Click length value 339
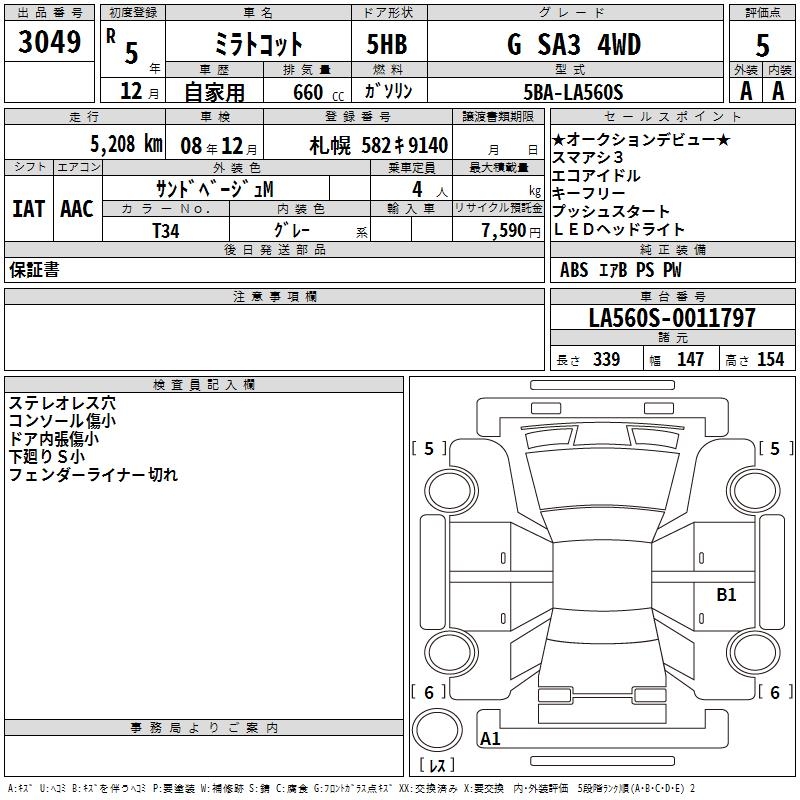 (x=606, y=359)
